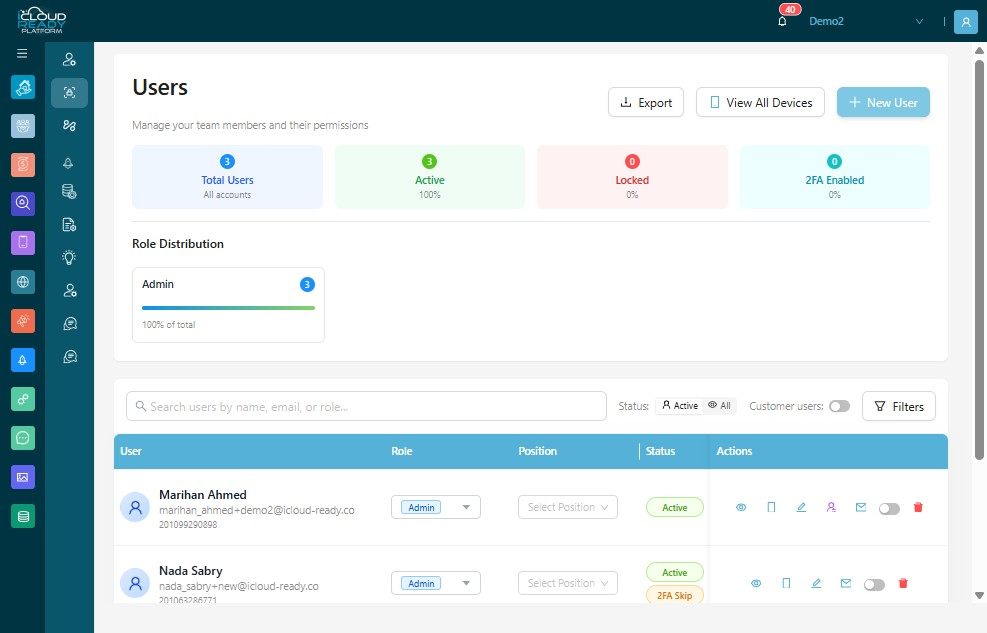Open Marihan Ahmed's devices icon
987x633 pixels.
[x=771, y=507]
